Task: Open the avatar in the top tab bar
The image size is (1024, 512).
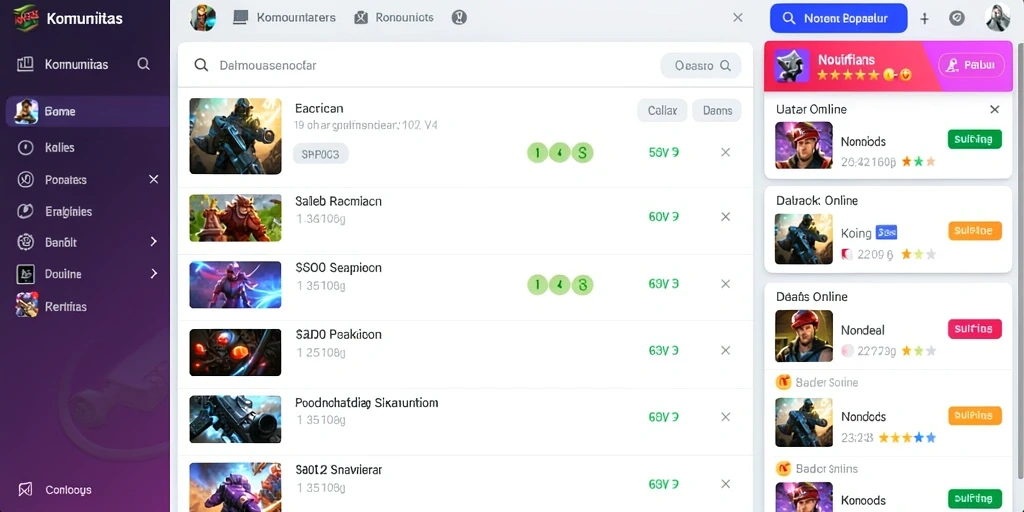Action: coord(203,18)
